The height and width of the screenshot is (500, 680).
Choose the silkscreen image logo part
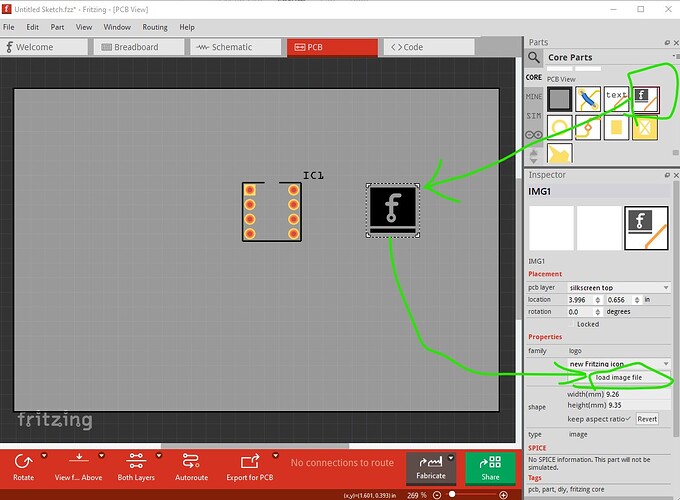(646, 99)
